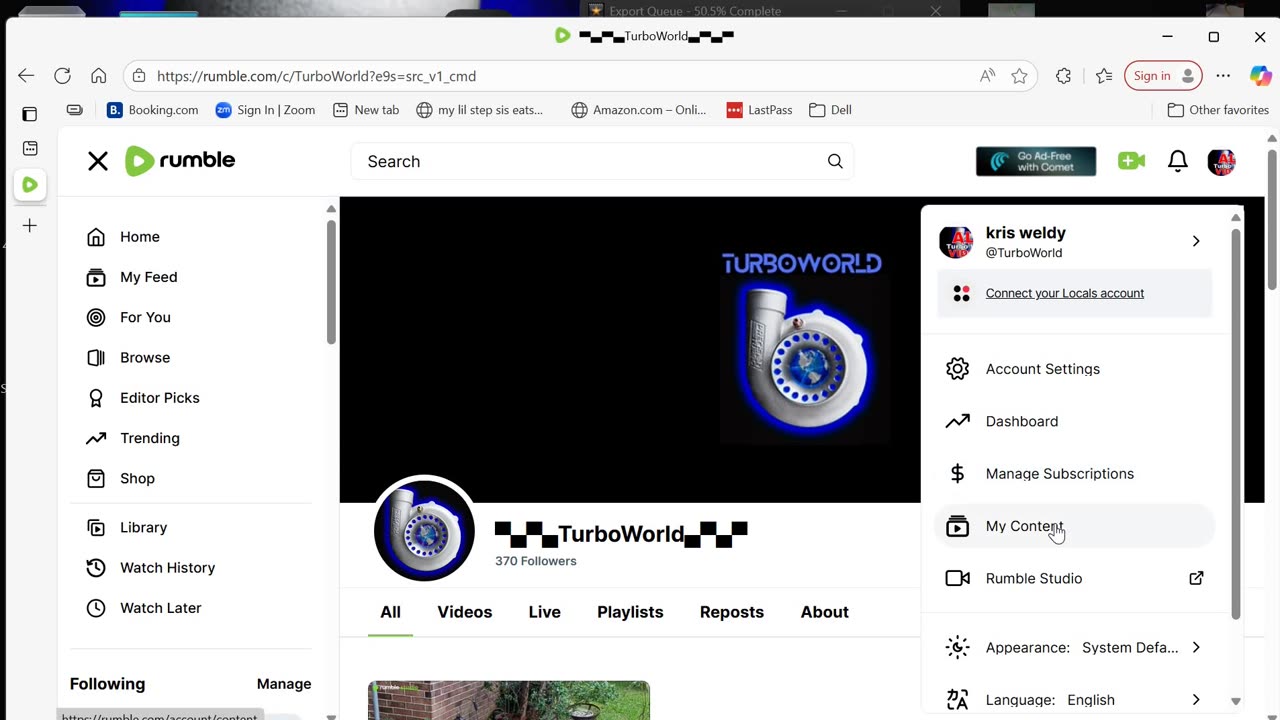Add the page to favorites with the star icon
The height and width of the screenshot is (720, 1280).
tap(1019, 76)
